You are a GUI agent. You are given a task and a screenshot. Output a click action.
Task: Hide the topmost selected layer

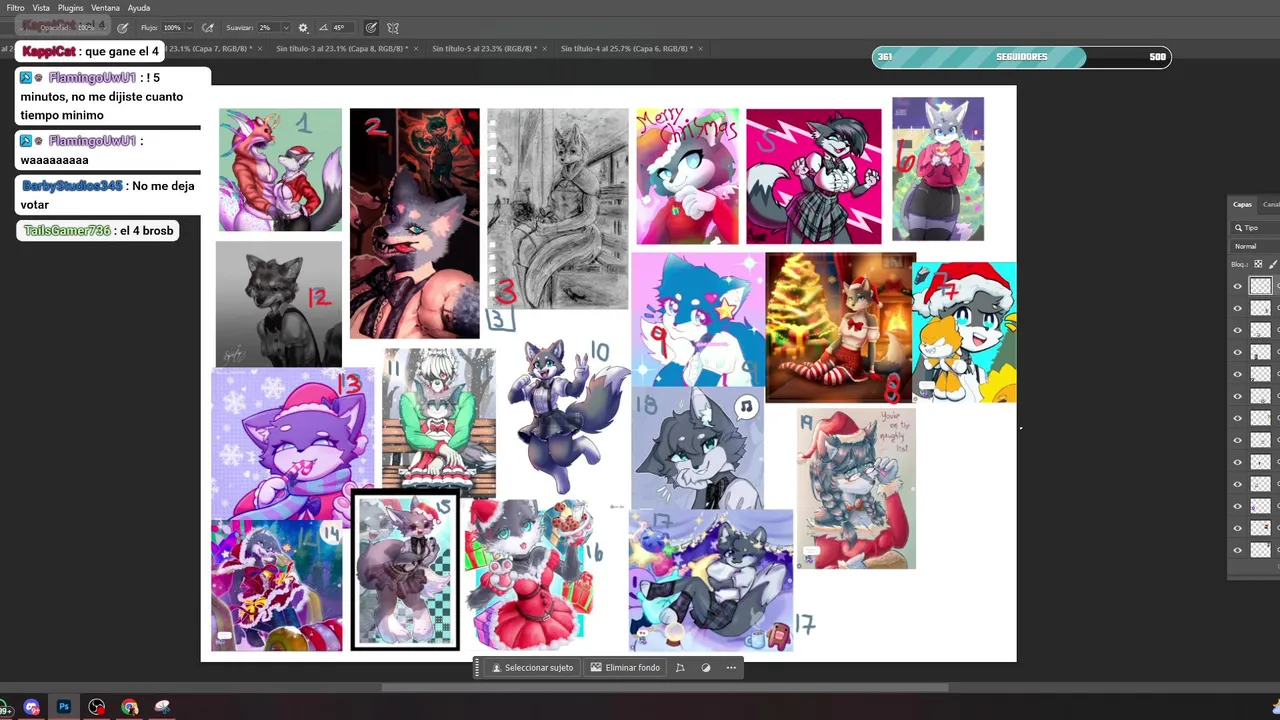(x=1237, y=286)
